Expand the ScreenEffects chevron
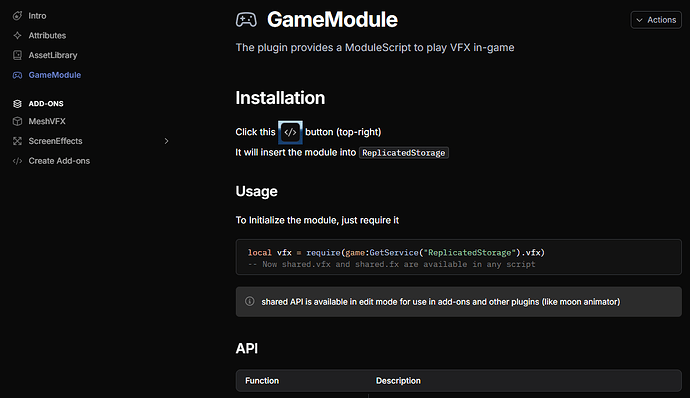The height and width of the screenshot is (398, 690). pos(166,141)
